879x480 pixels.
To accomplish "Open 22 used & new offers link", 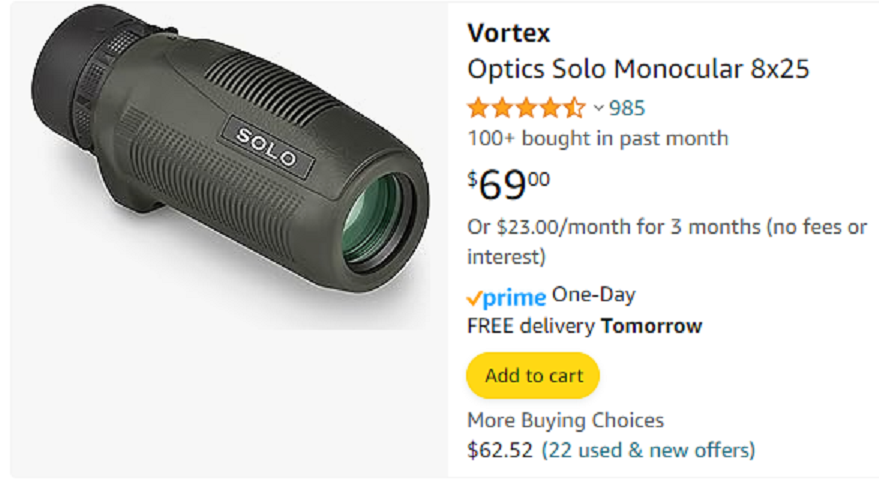I will [x=648, y=450].
